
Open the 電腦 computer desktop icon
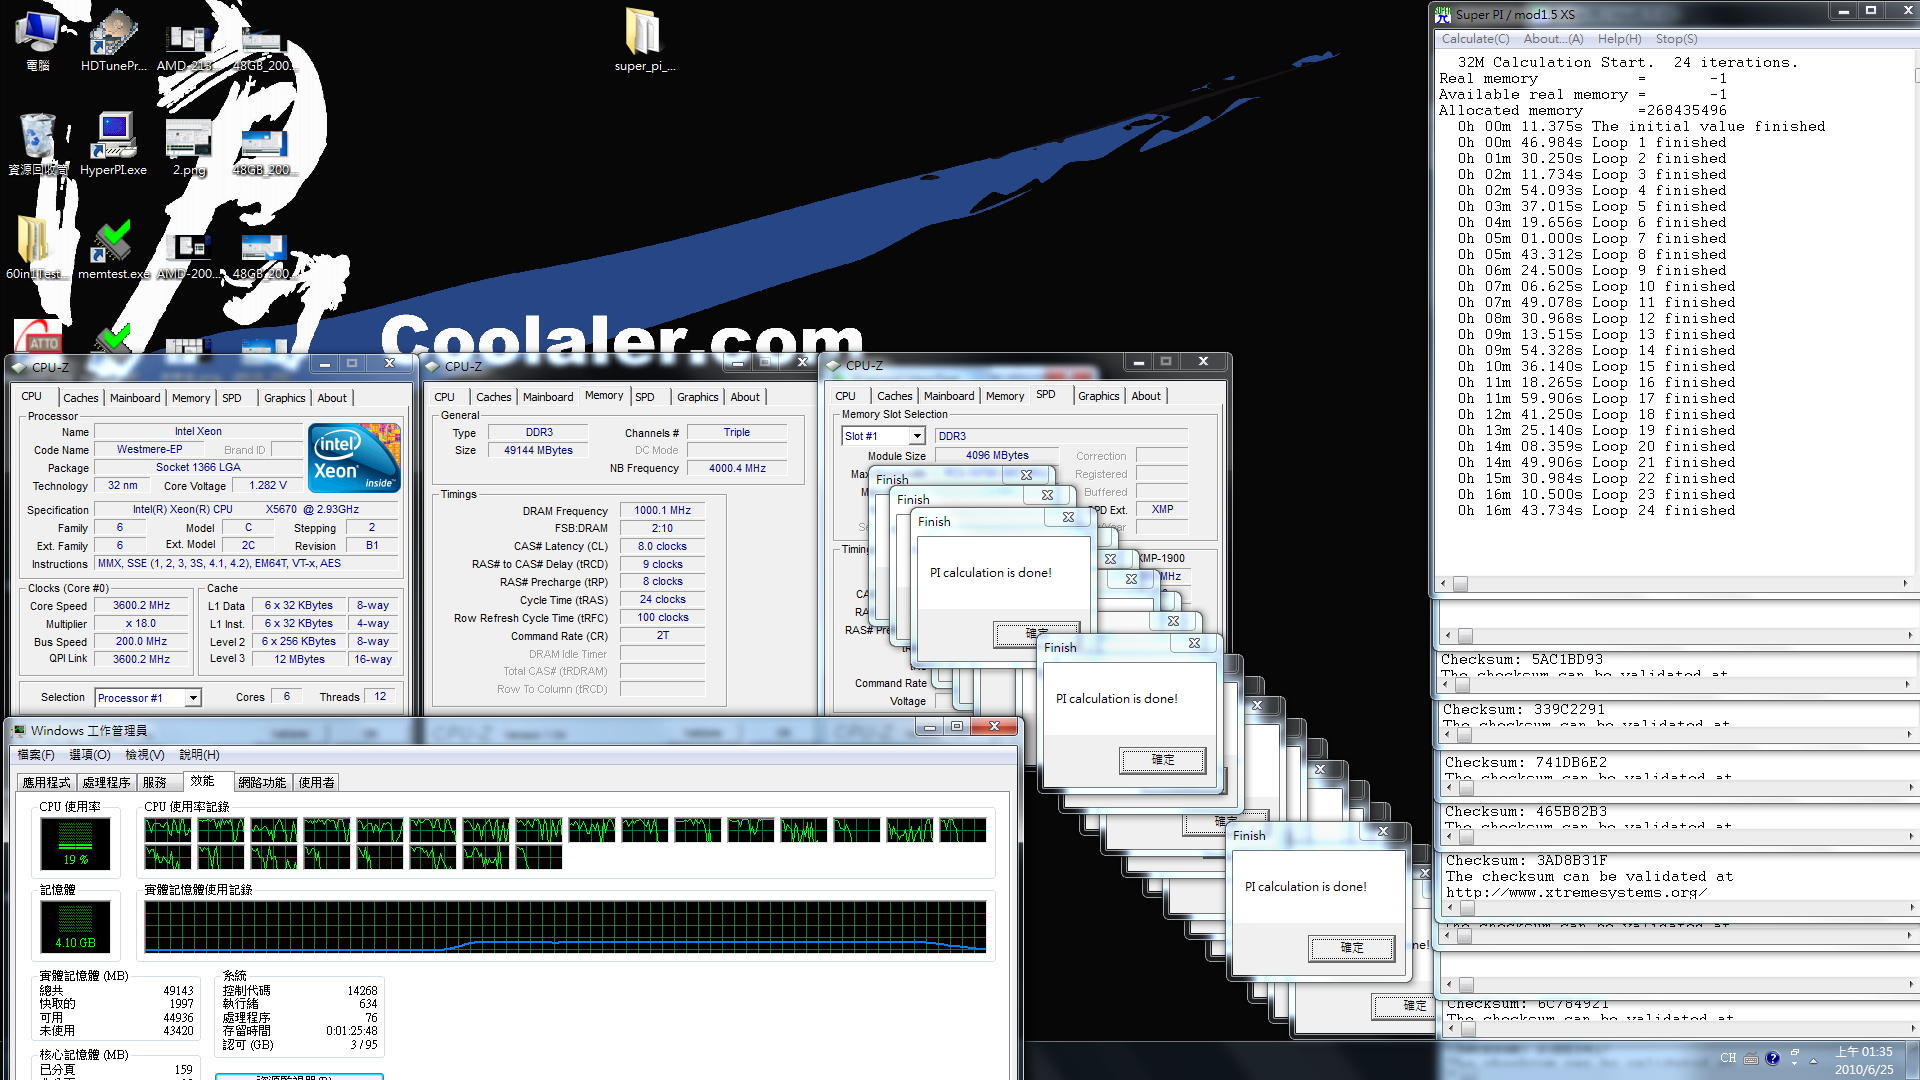(x=38, y=40)
